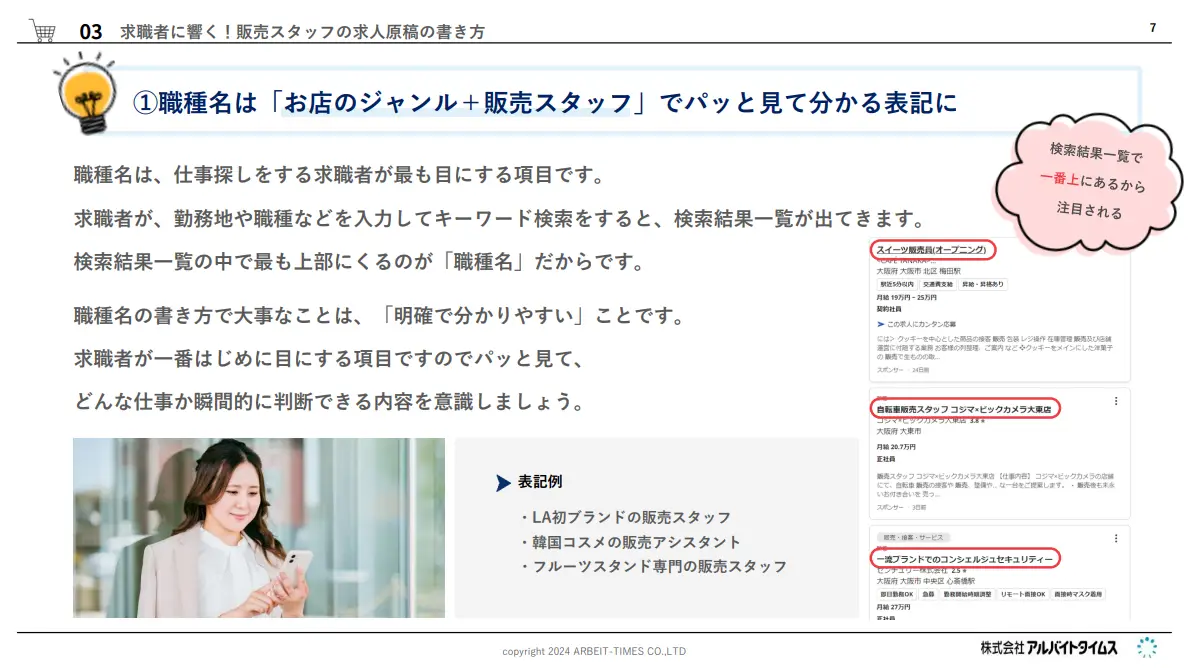Click the slide page number 7
Viewport: 1190px width, 668px height.
(1152, 28)
